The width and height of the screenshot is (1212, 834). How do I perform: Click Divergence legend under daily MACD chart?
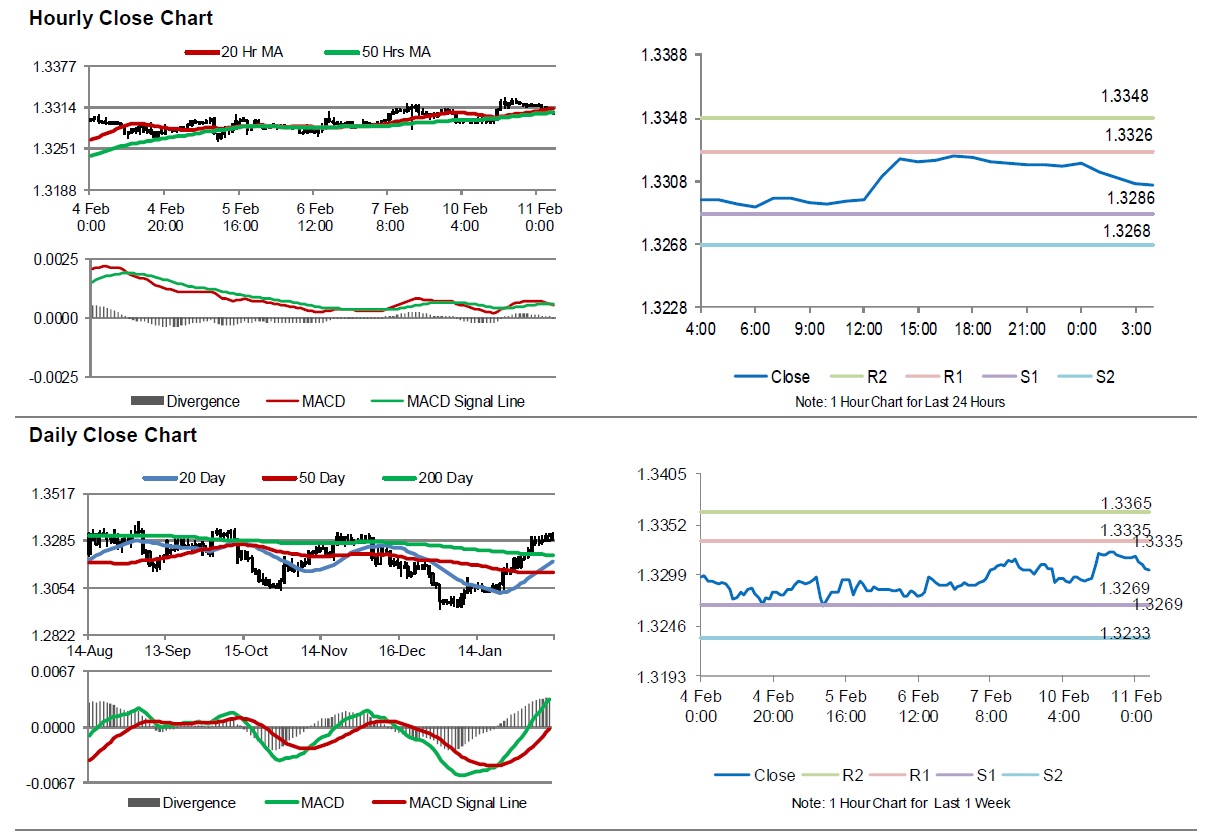pos(182,802)
